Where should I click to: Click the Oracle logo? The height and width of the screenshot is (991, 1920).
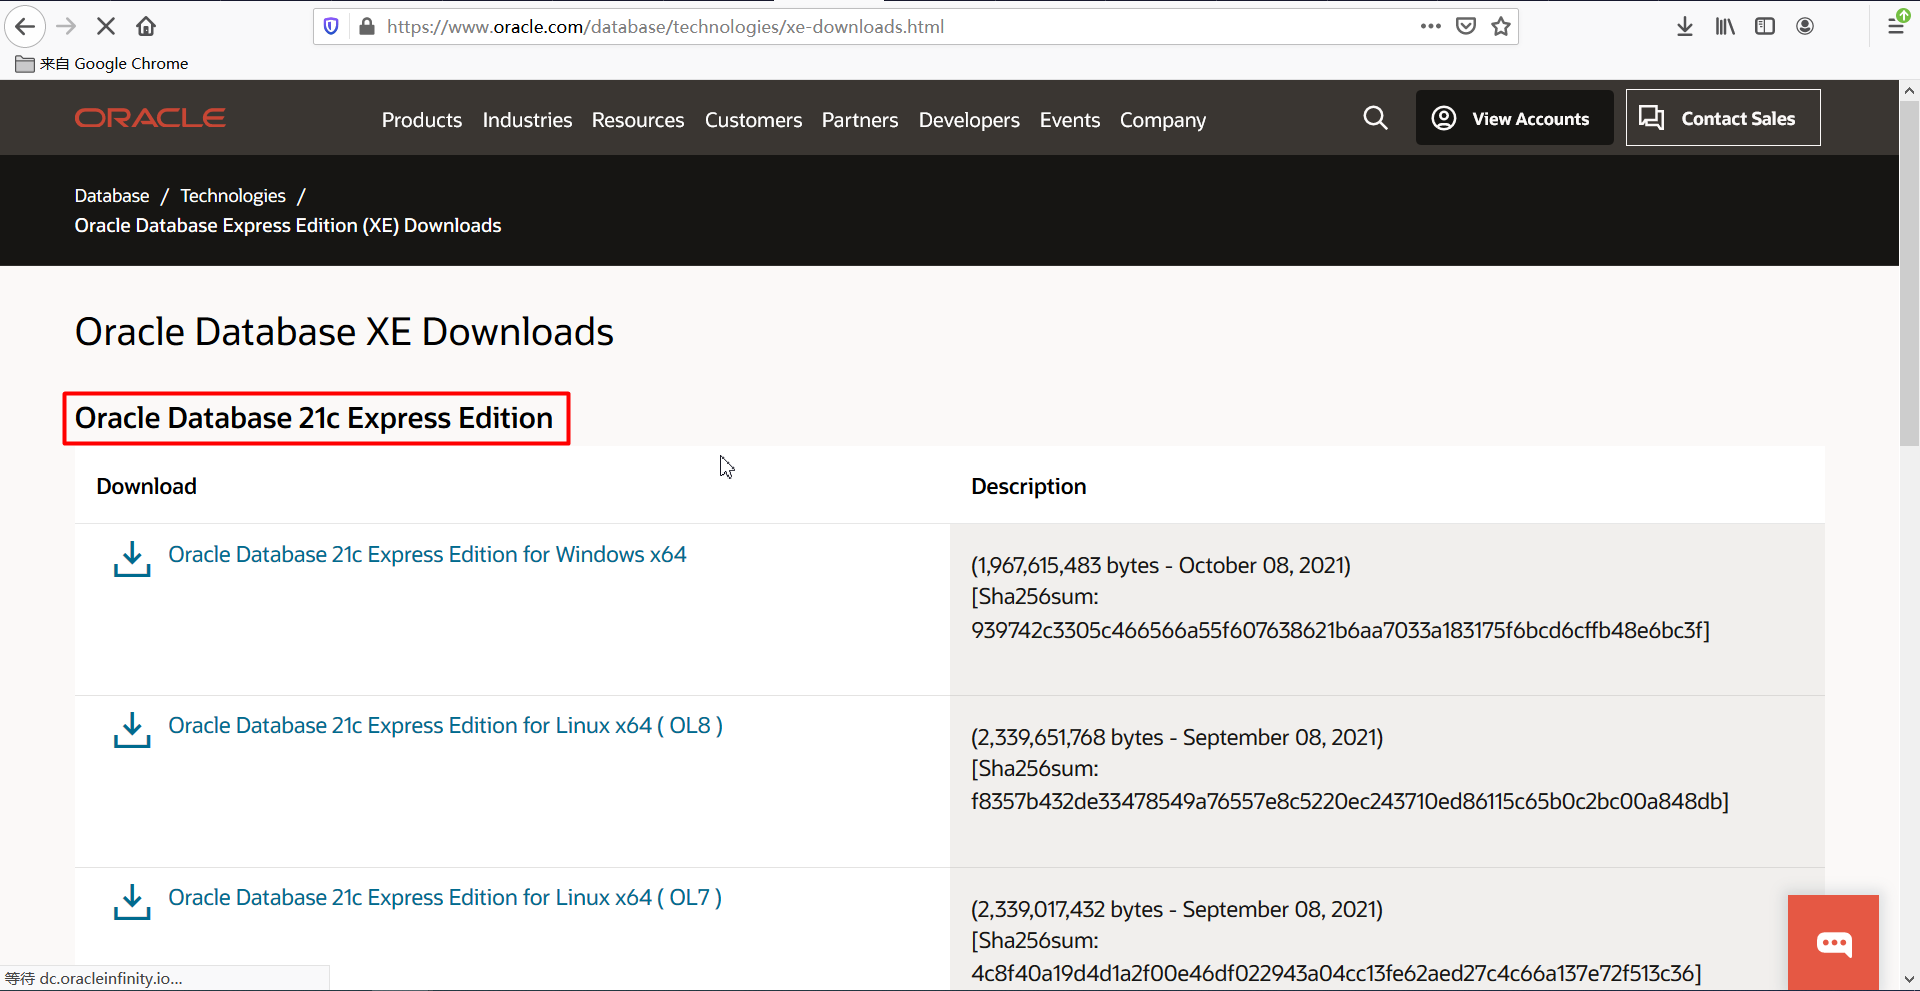pyautogui.click(x=150, y=118)
